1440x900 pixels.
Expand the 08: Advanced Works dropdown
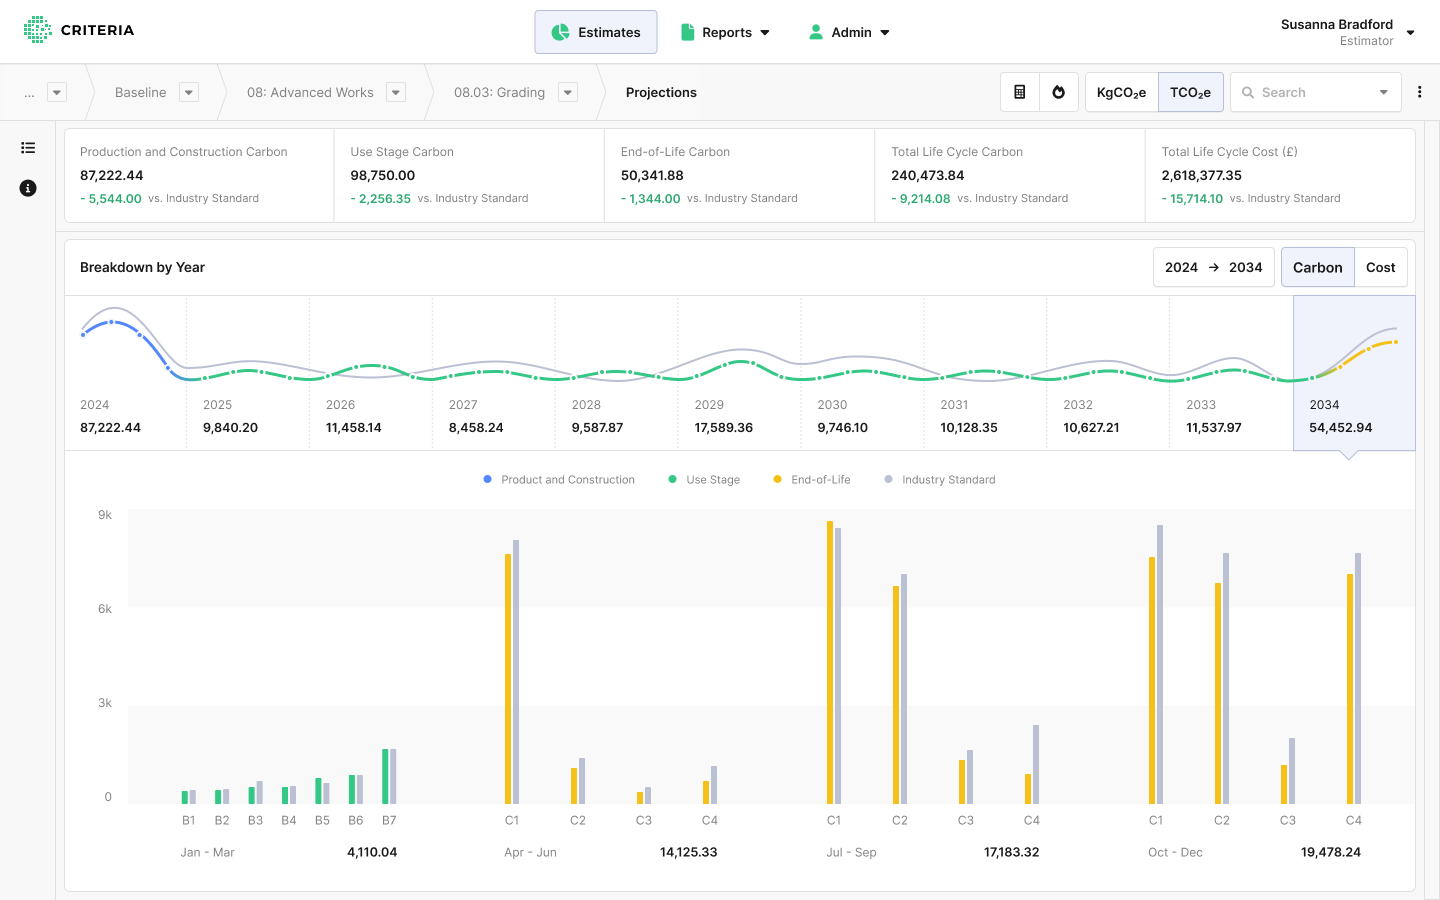pyautogui.click(x=396, y=92)
